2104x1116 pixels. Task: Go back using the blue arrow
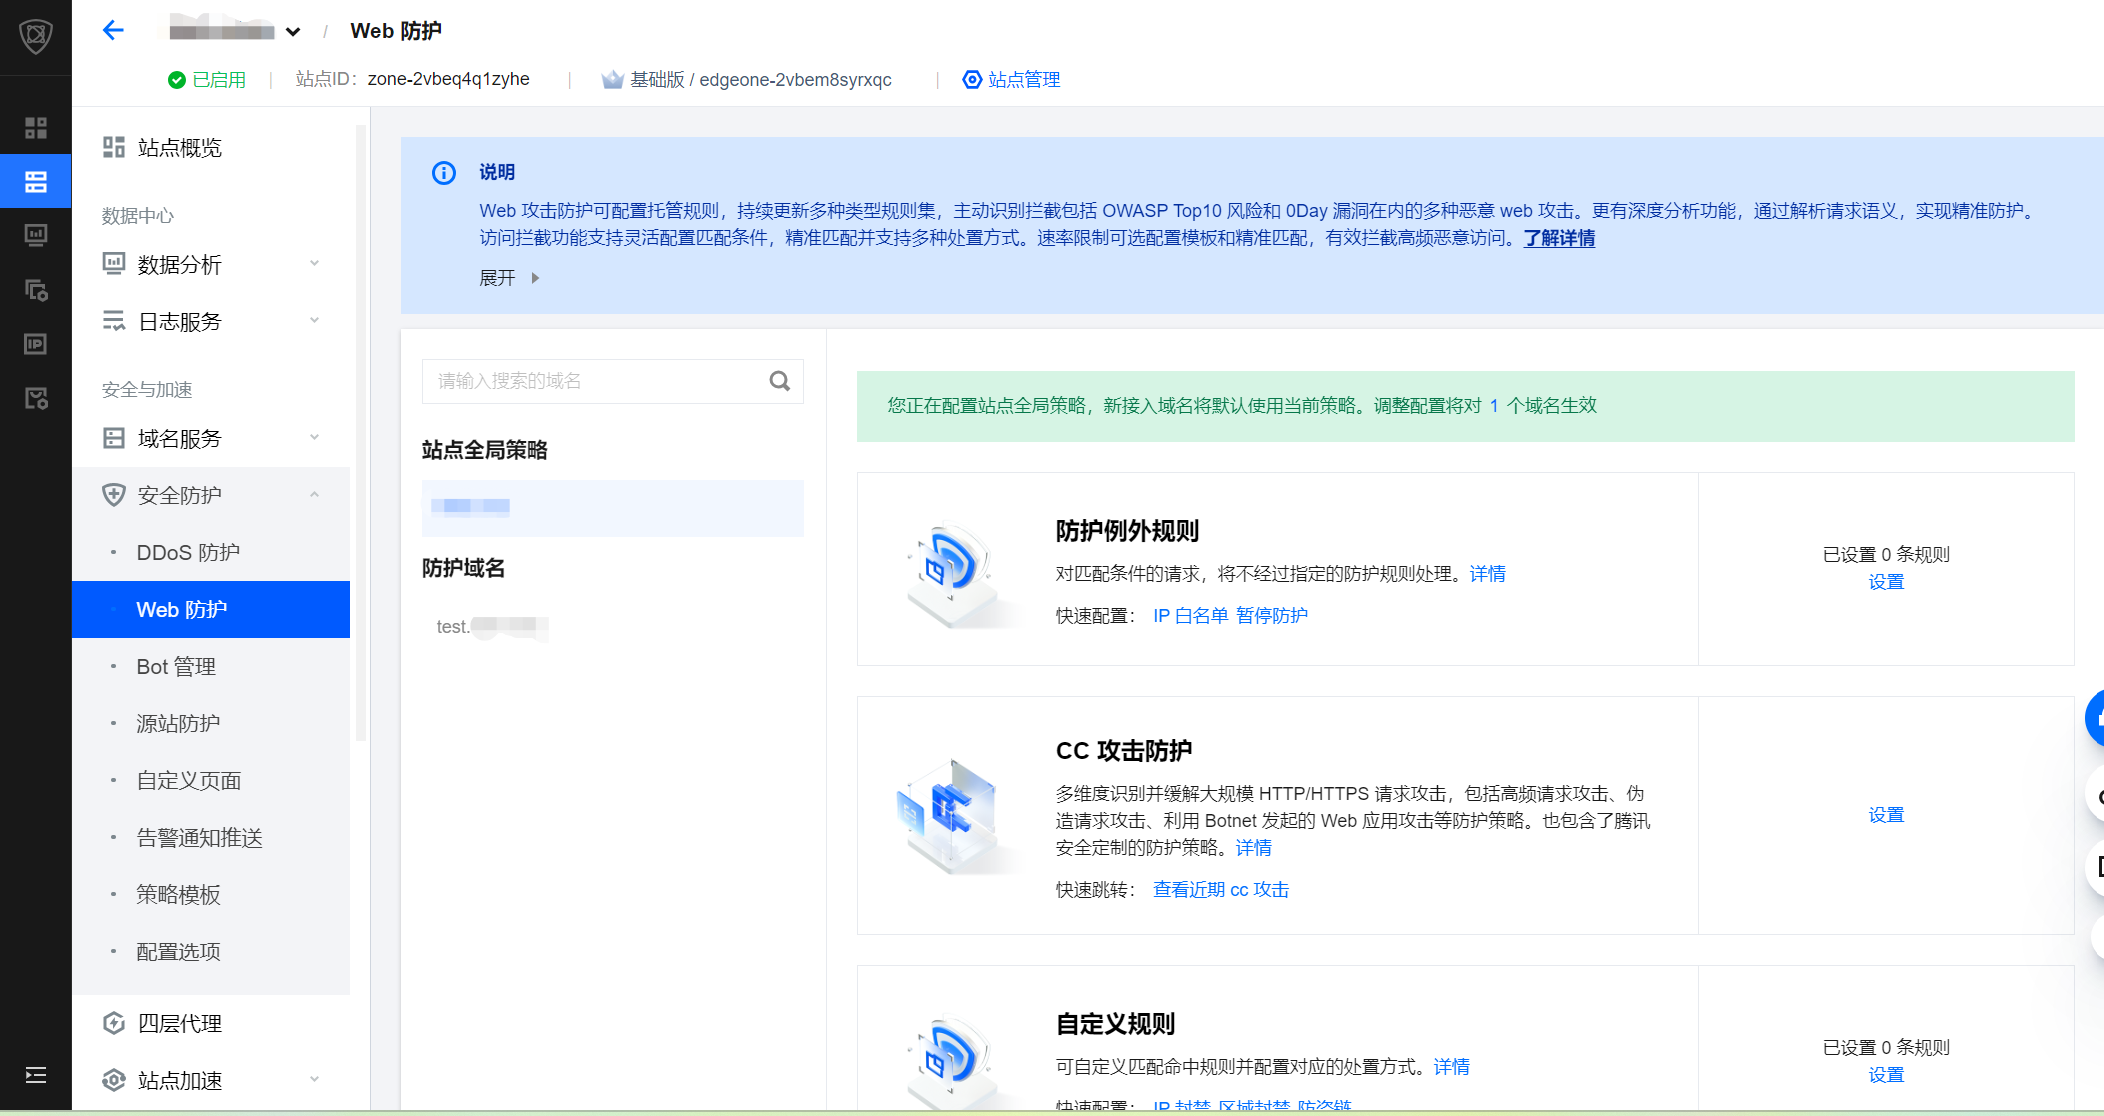113,30
